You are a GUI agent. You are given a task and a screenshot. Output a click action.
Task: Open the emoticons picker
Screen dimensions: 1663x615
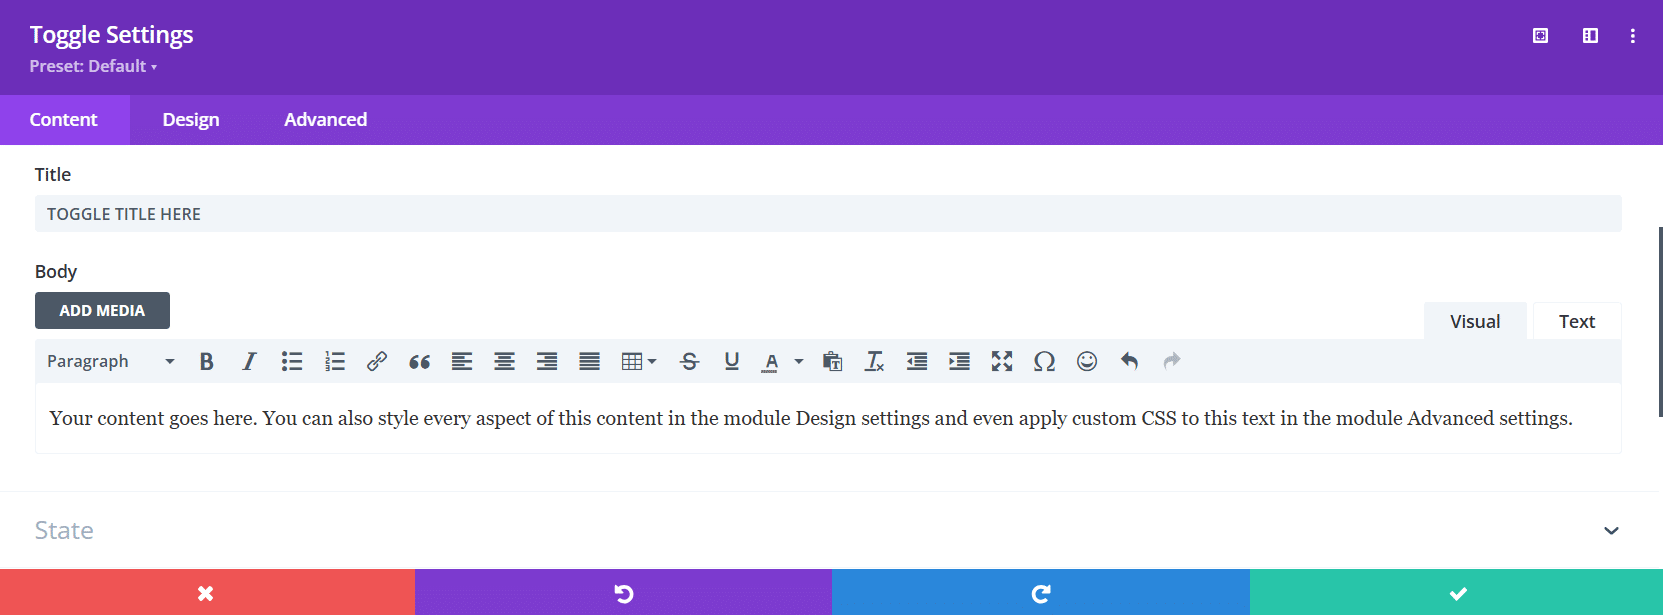[x=1087, y=362]
